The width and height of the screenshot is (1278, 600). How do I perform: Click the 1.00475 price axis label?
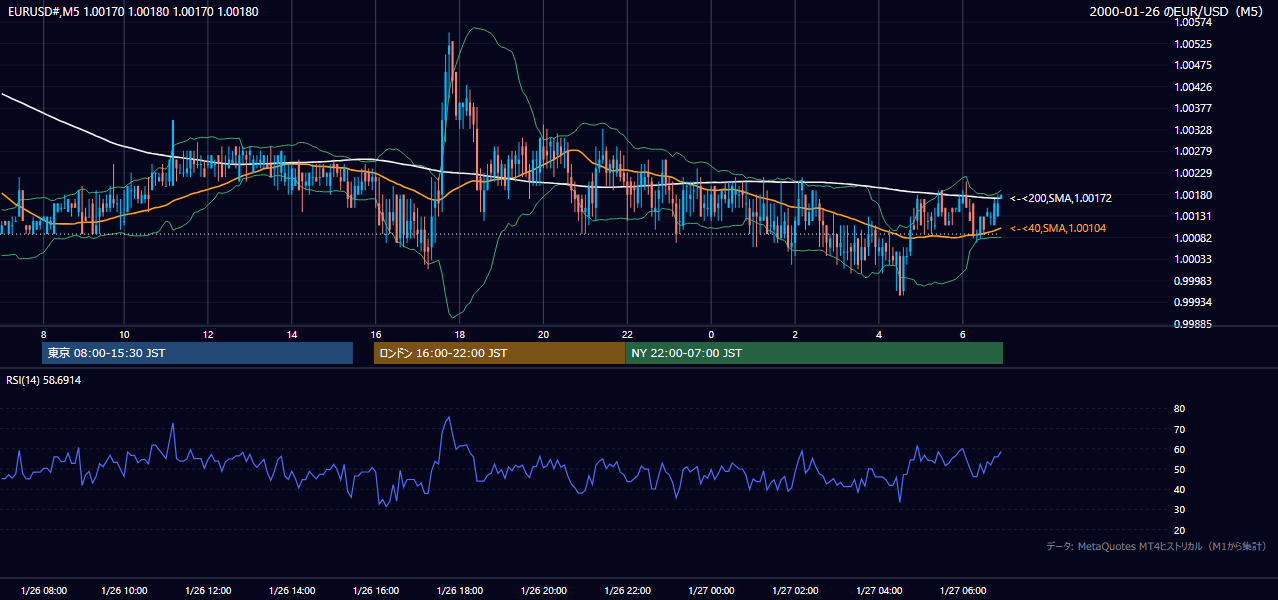1193,65
